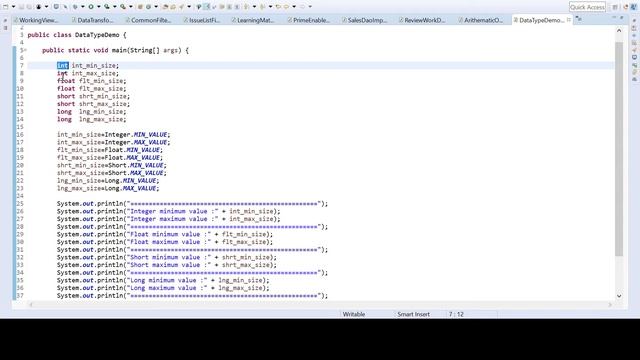Switch to the DataTransfo editor tab

[x=93, y=20]
